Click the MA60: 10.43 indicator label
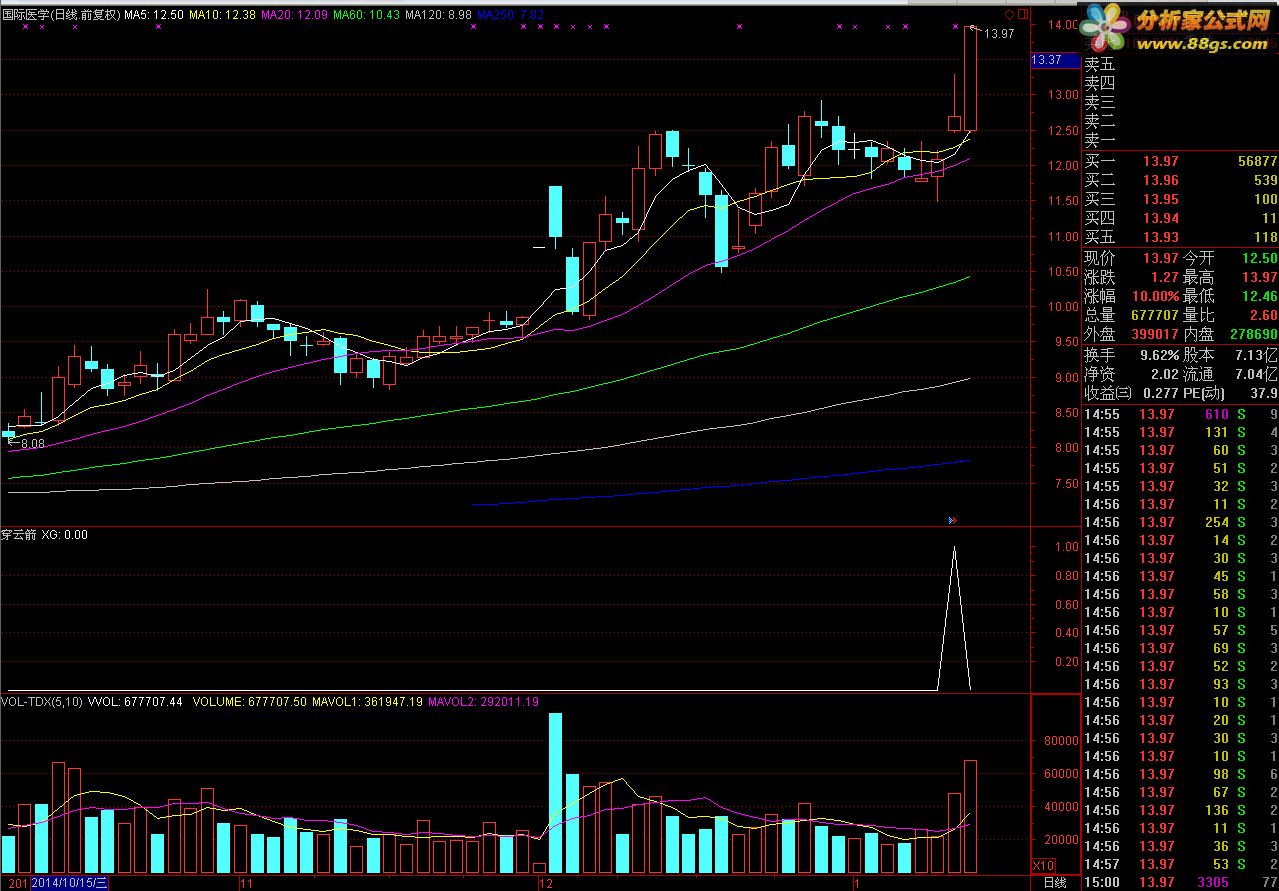Viewport: 1279px width, 891px height. pyautogui.click(x=366, y=16)
